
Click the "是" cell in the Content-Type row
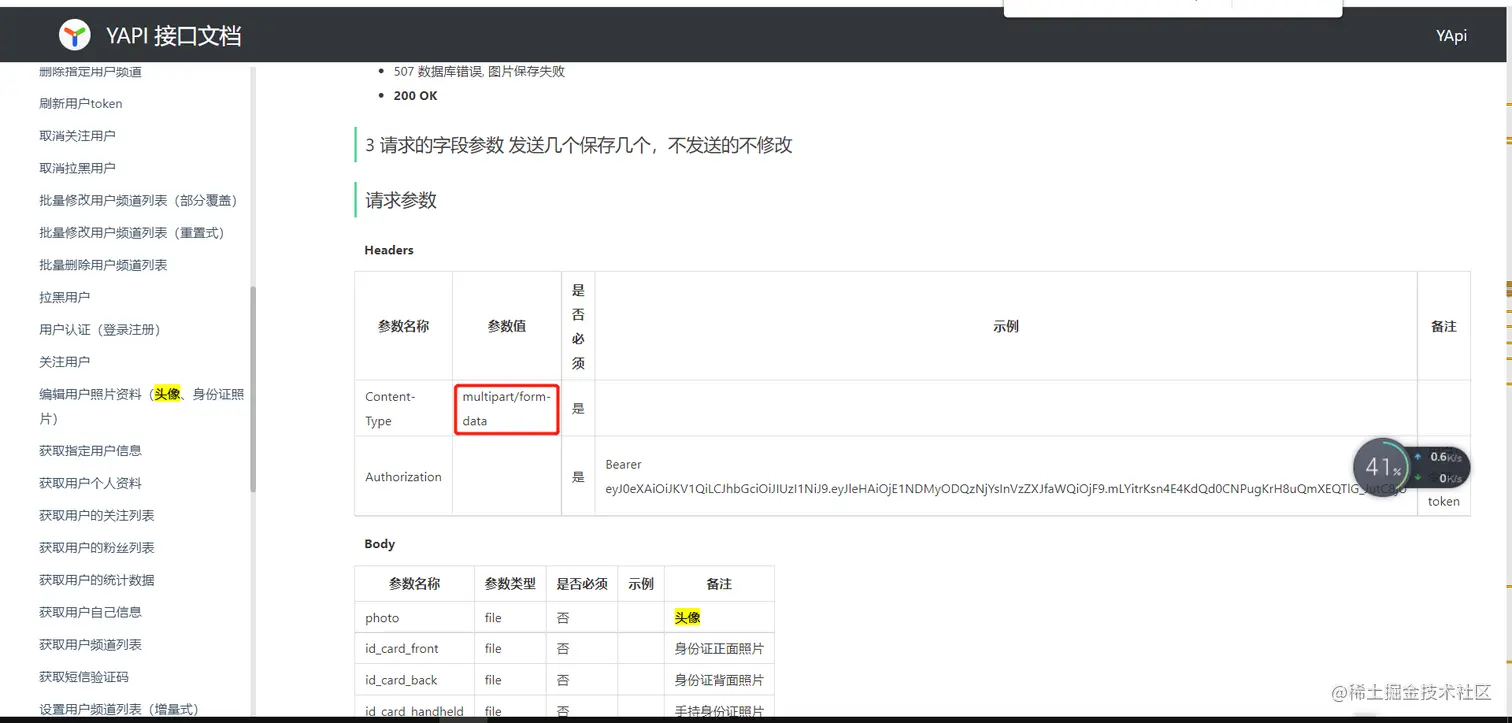pyautogui.click(x=578, y=408)
